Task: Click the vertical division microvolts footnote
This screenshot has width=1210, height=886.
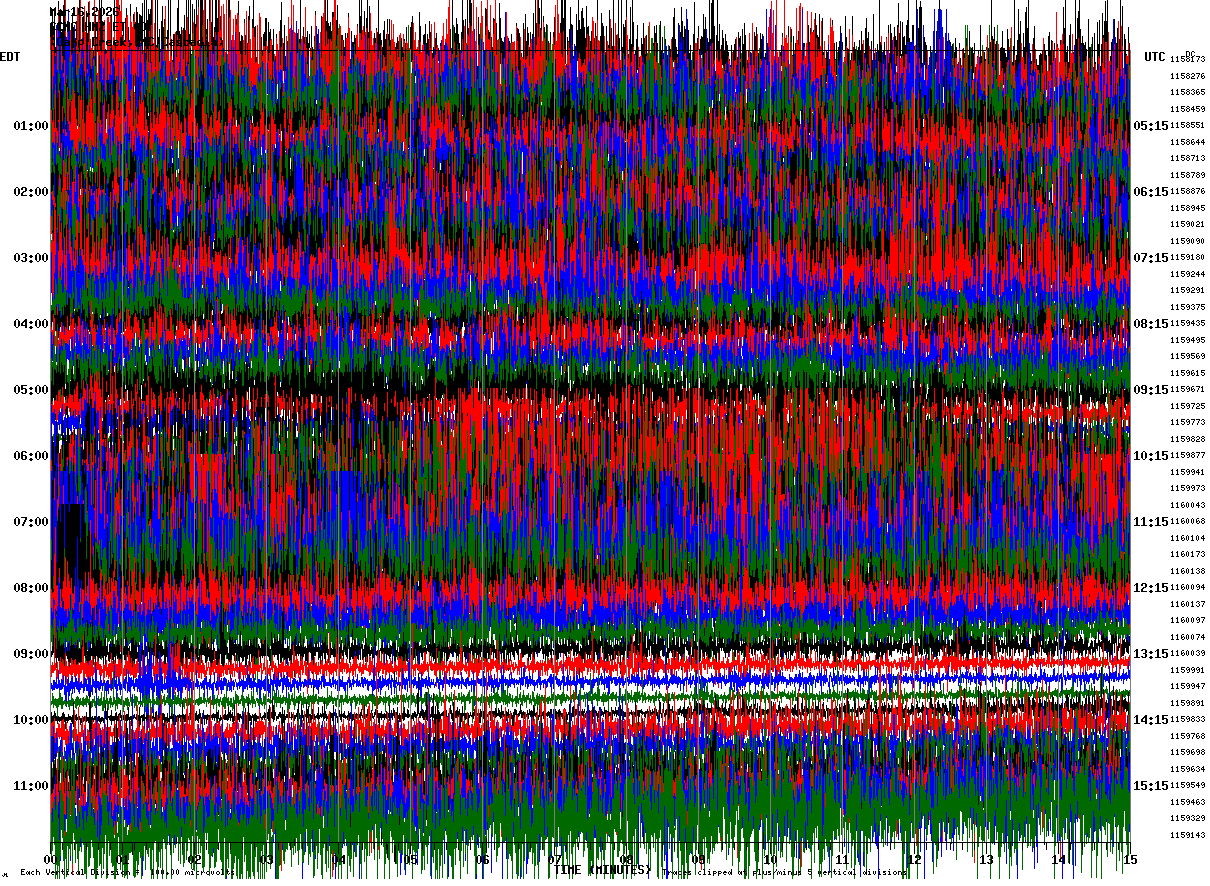Action: click(x=127, y=873)
